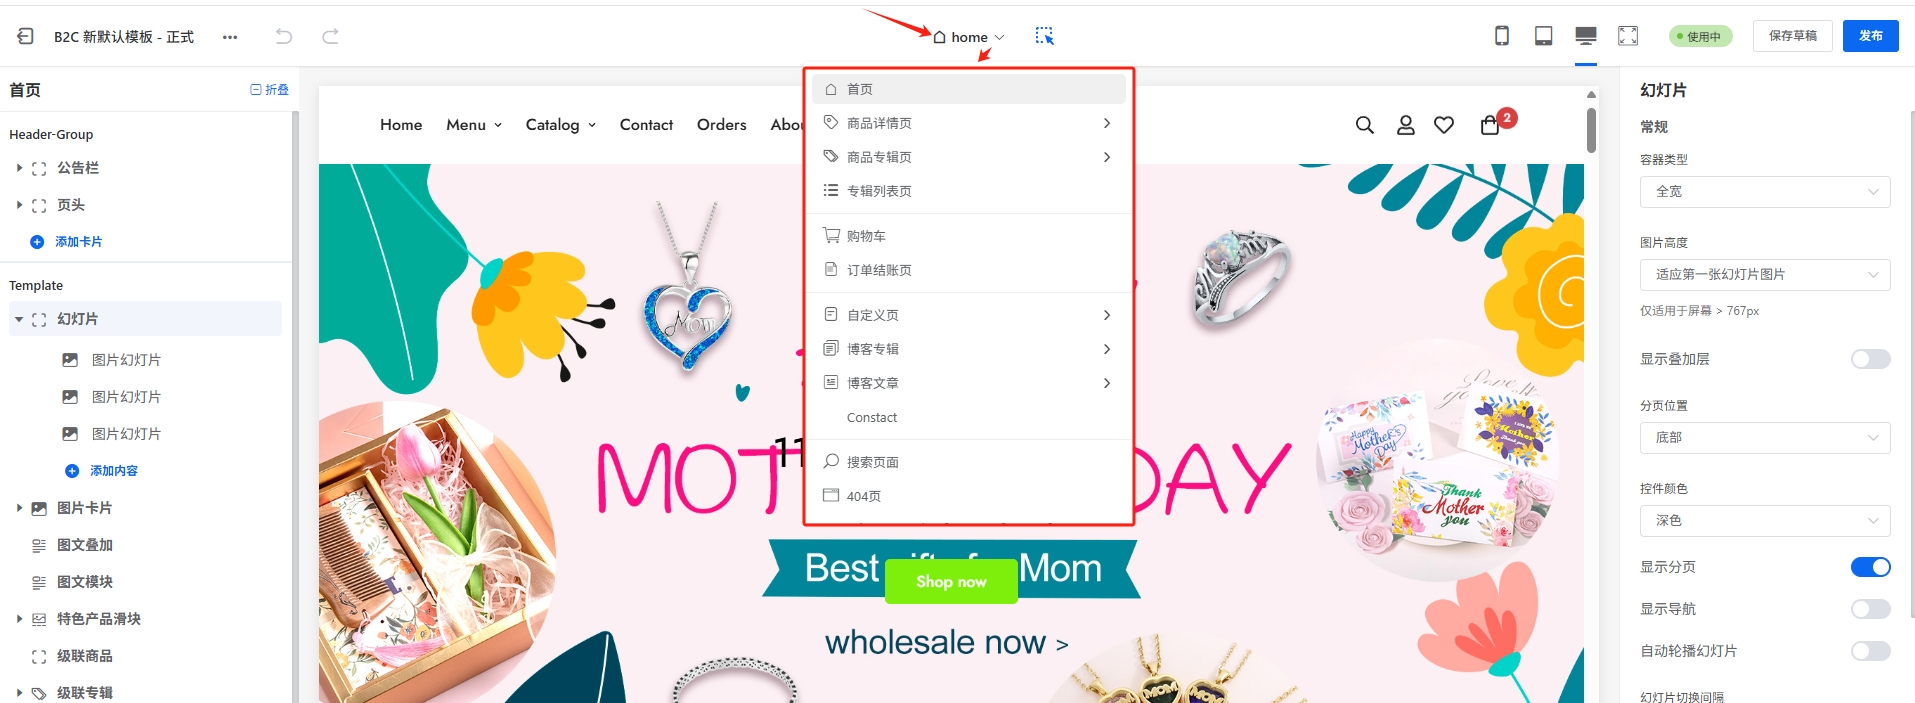Enable the 显示叠加层 toggle
This screenshot has width=1915, height=703.
pyautogui.click(x=1870, y=359)
